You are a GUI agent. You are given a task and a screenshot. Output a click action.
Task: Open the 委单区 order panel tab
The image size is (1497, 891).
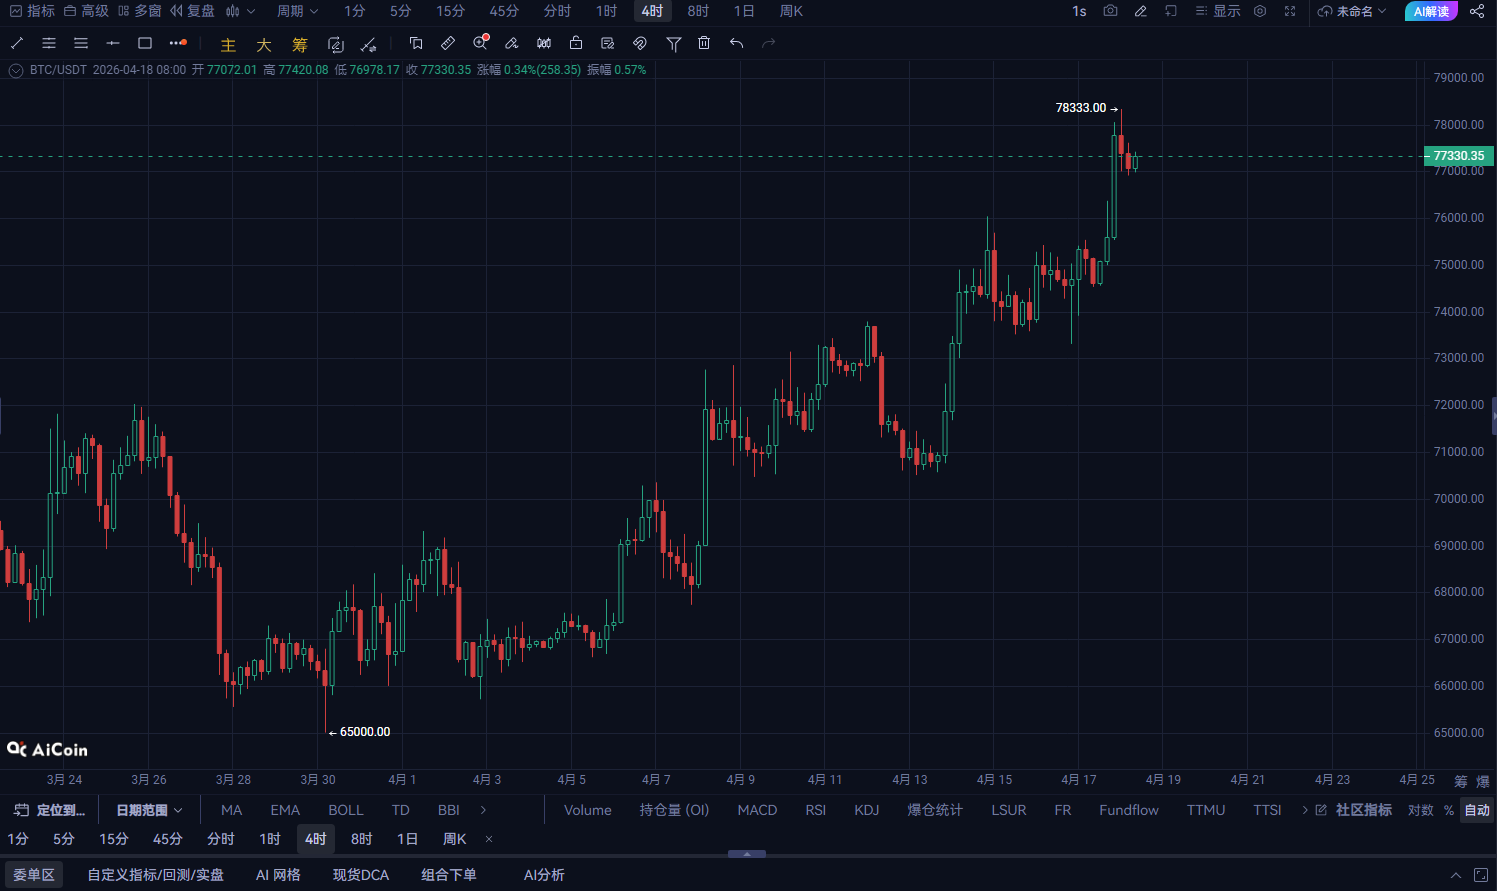point(34,875)
